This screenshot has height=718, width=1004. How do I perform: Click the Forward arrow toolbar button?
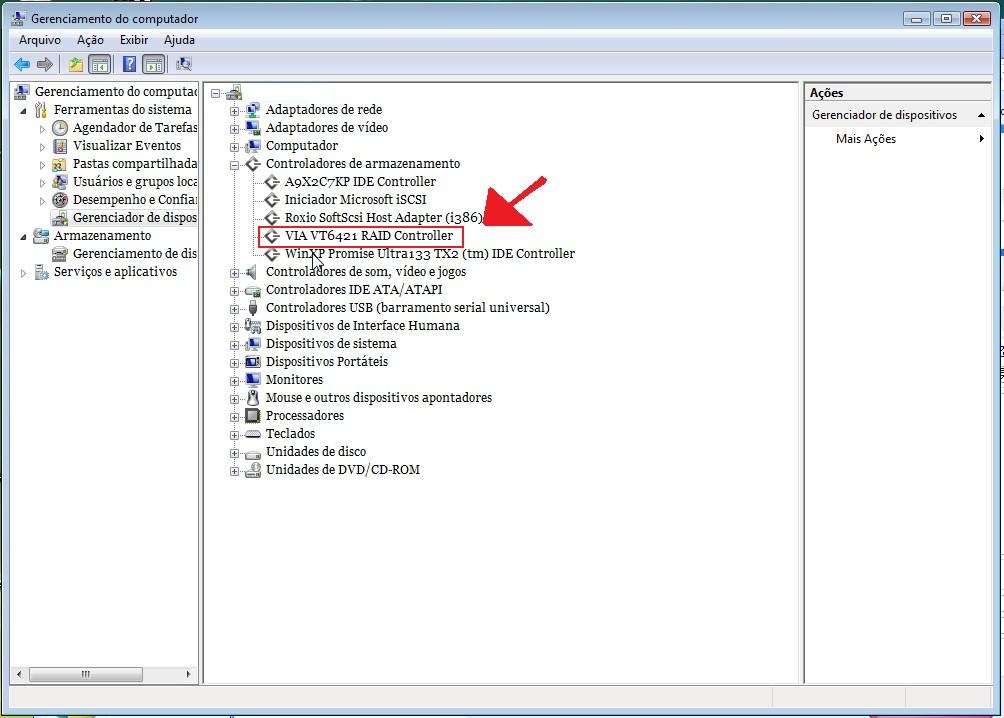tap(45, 64)
